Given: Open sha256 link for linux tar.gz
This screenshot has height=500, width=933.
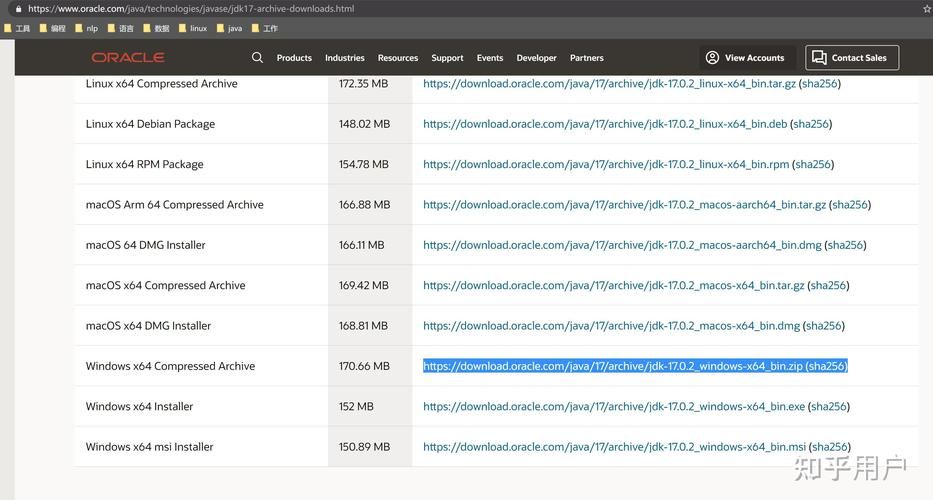Looking at the screenshot, I should (x=819, y=84).
